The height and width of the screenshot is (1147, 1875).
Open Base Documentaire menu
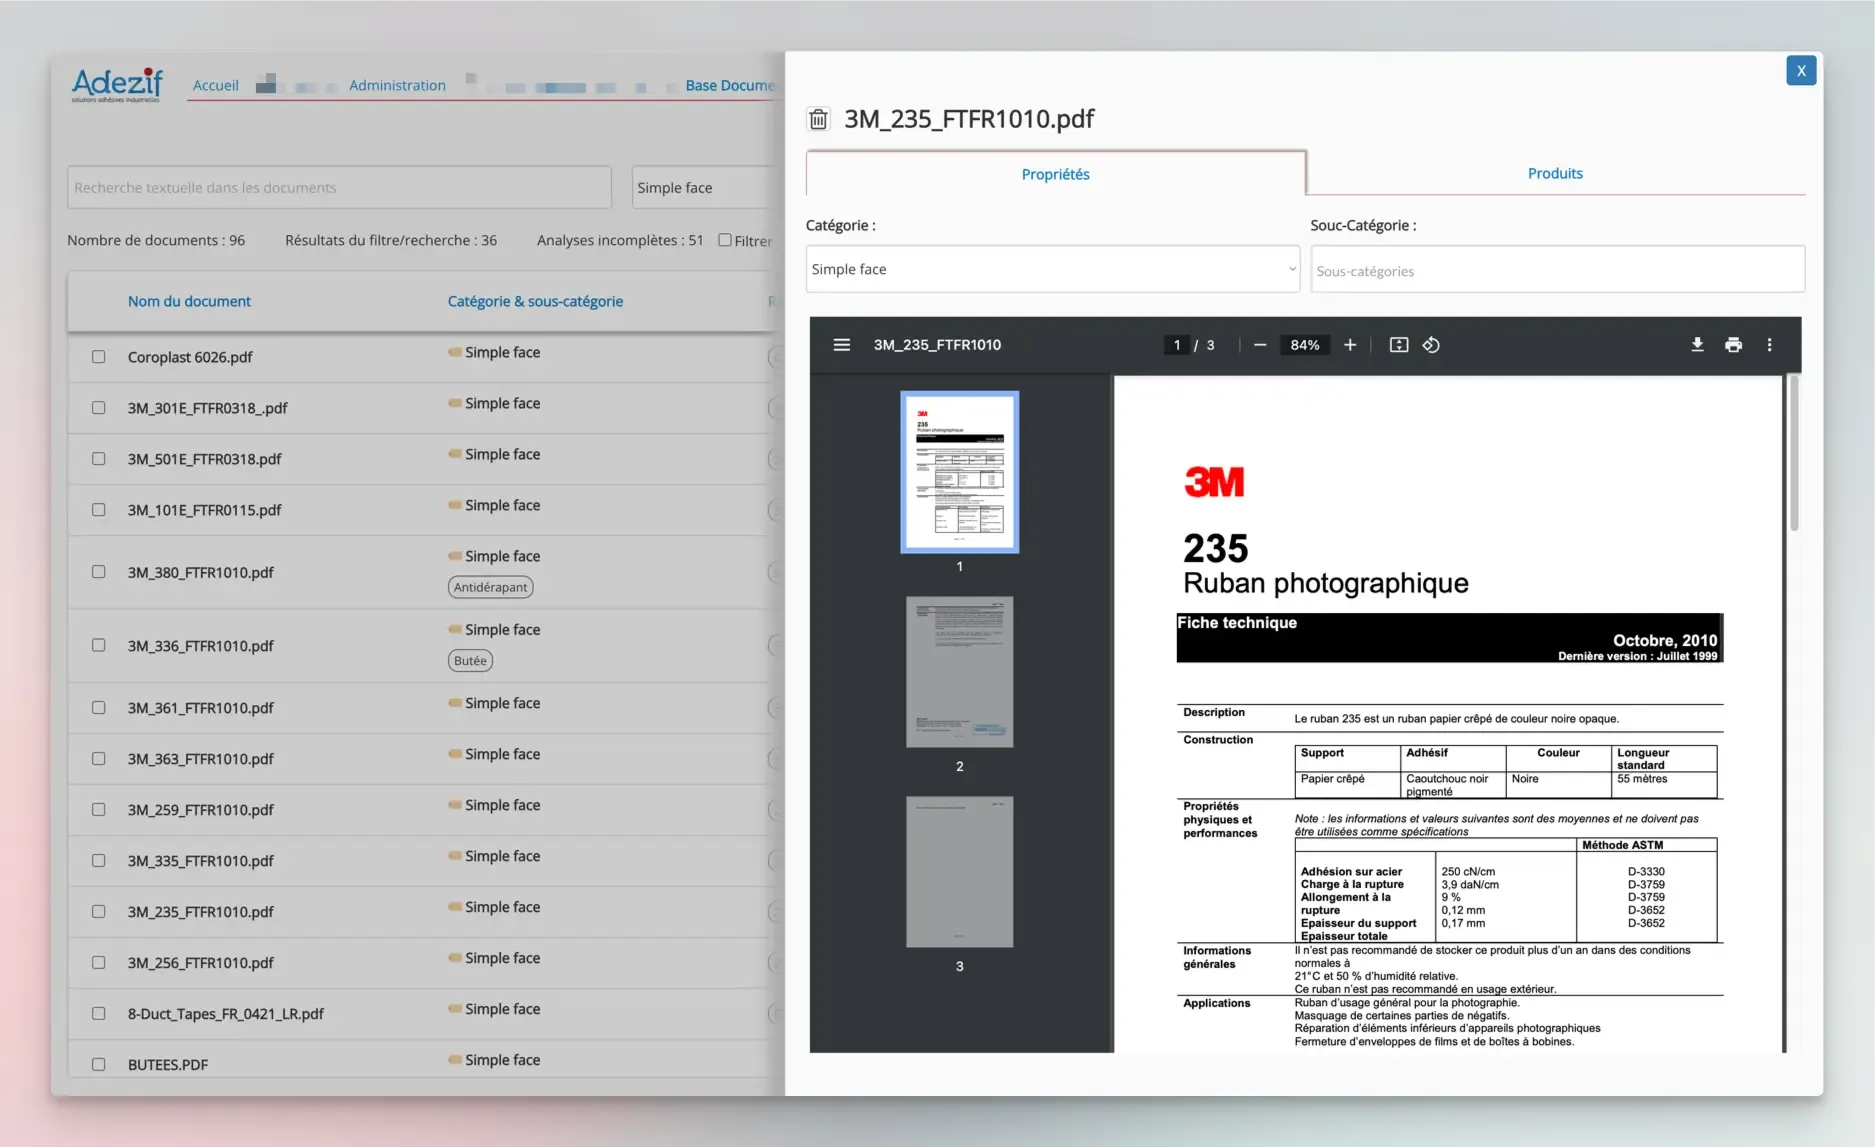coord(730,86)
